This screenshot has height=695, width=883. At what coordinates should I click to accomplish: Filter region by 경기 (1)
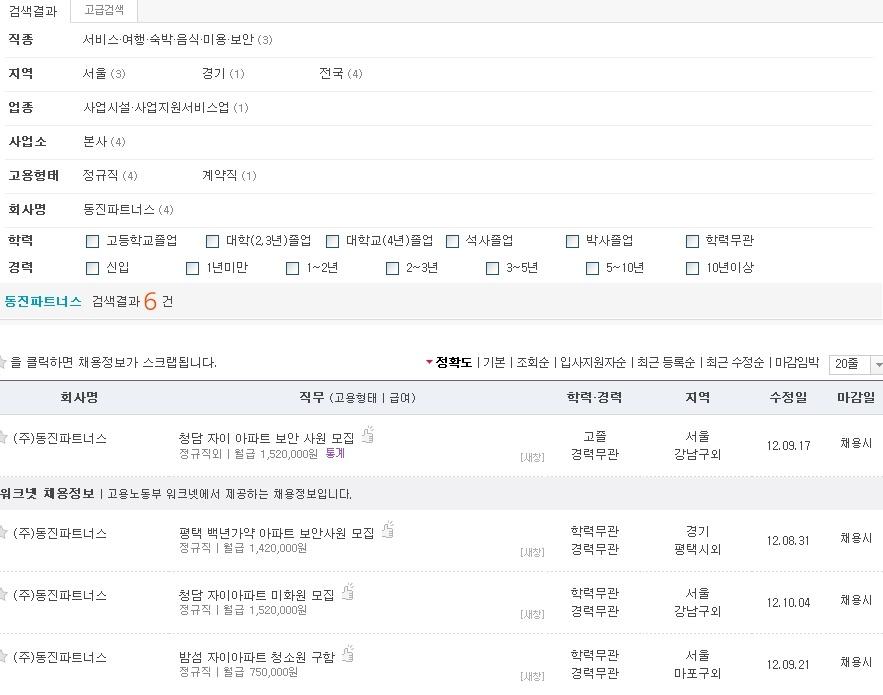224,73
